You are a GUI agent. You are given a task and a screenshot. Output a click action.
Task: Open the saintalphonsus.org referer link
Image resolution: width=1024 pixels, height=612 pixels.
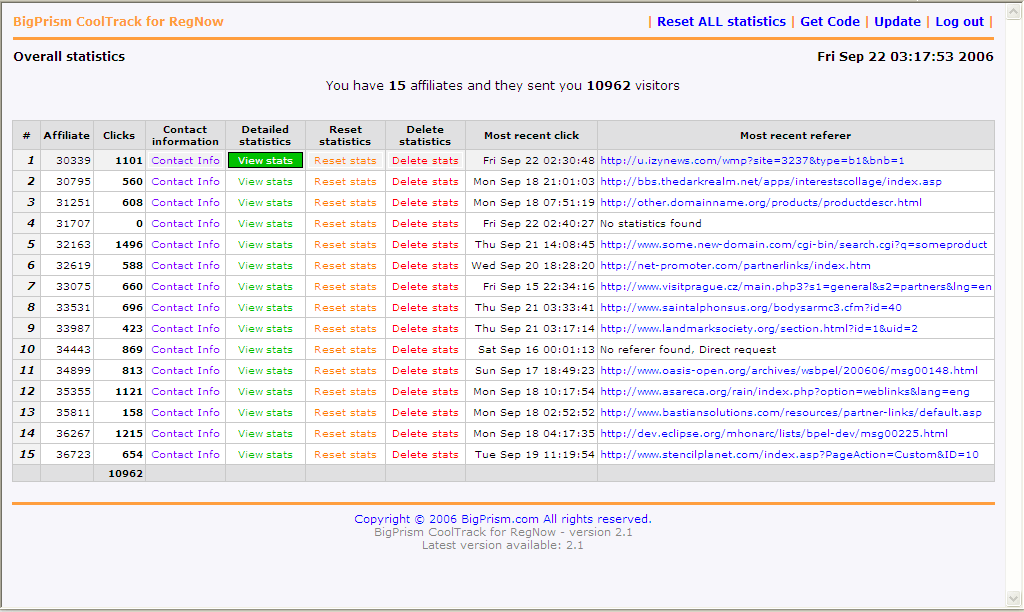click(x=751, y=307)
